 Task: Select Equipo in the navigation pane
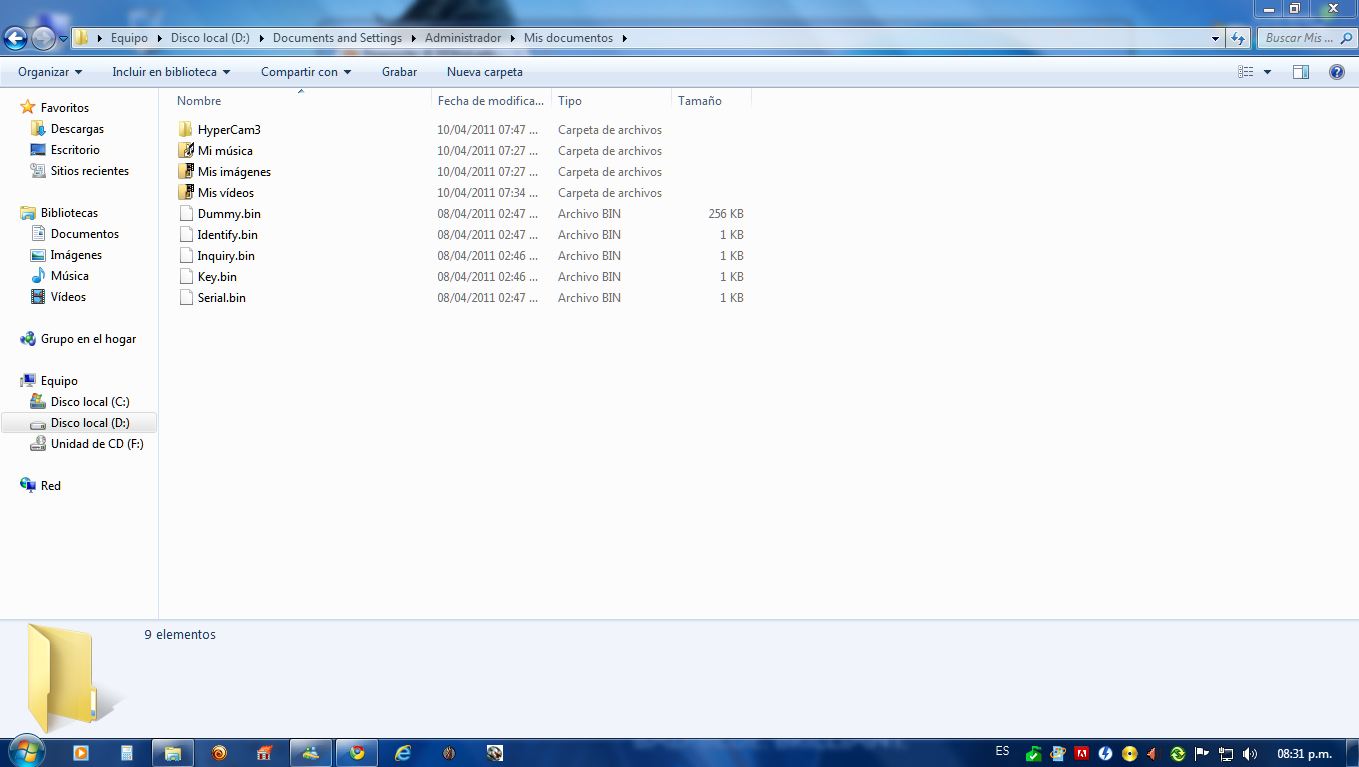[59, 381]
